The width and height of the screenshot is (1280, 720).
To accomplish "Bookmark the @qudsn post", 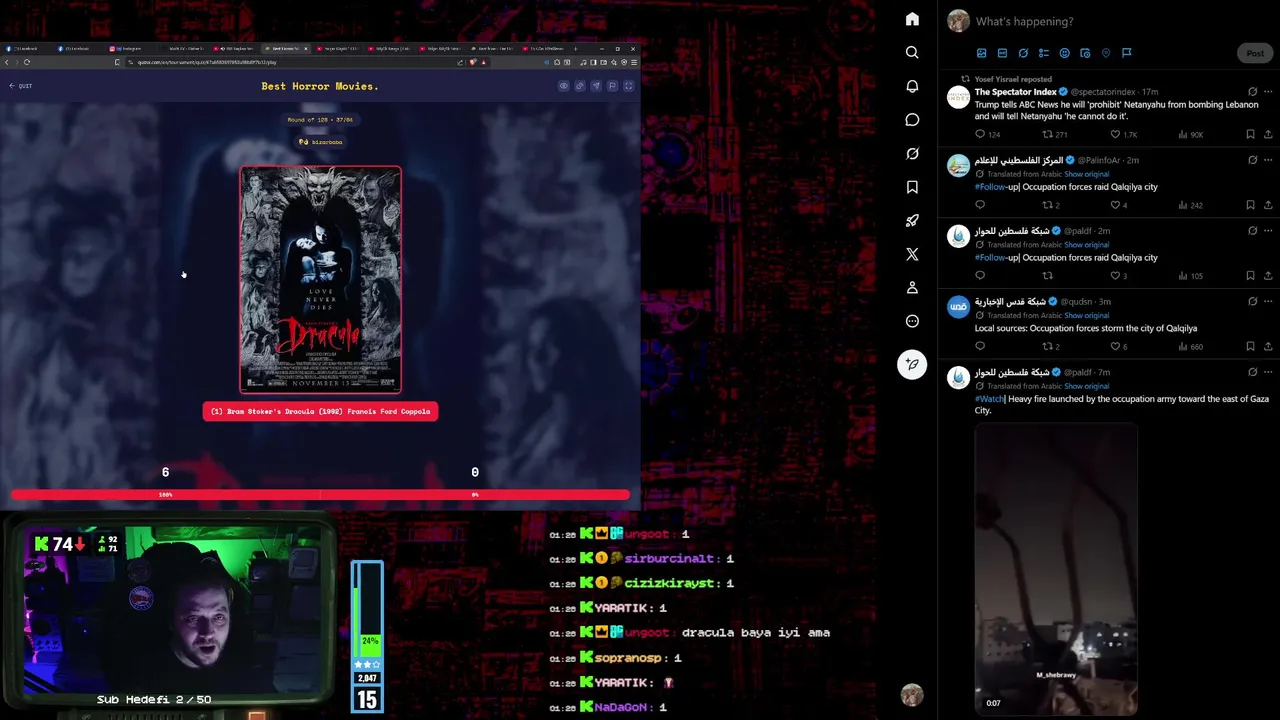I will tap(1250, 346).
